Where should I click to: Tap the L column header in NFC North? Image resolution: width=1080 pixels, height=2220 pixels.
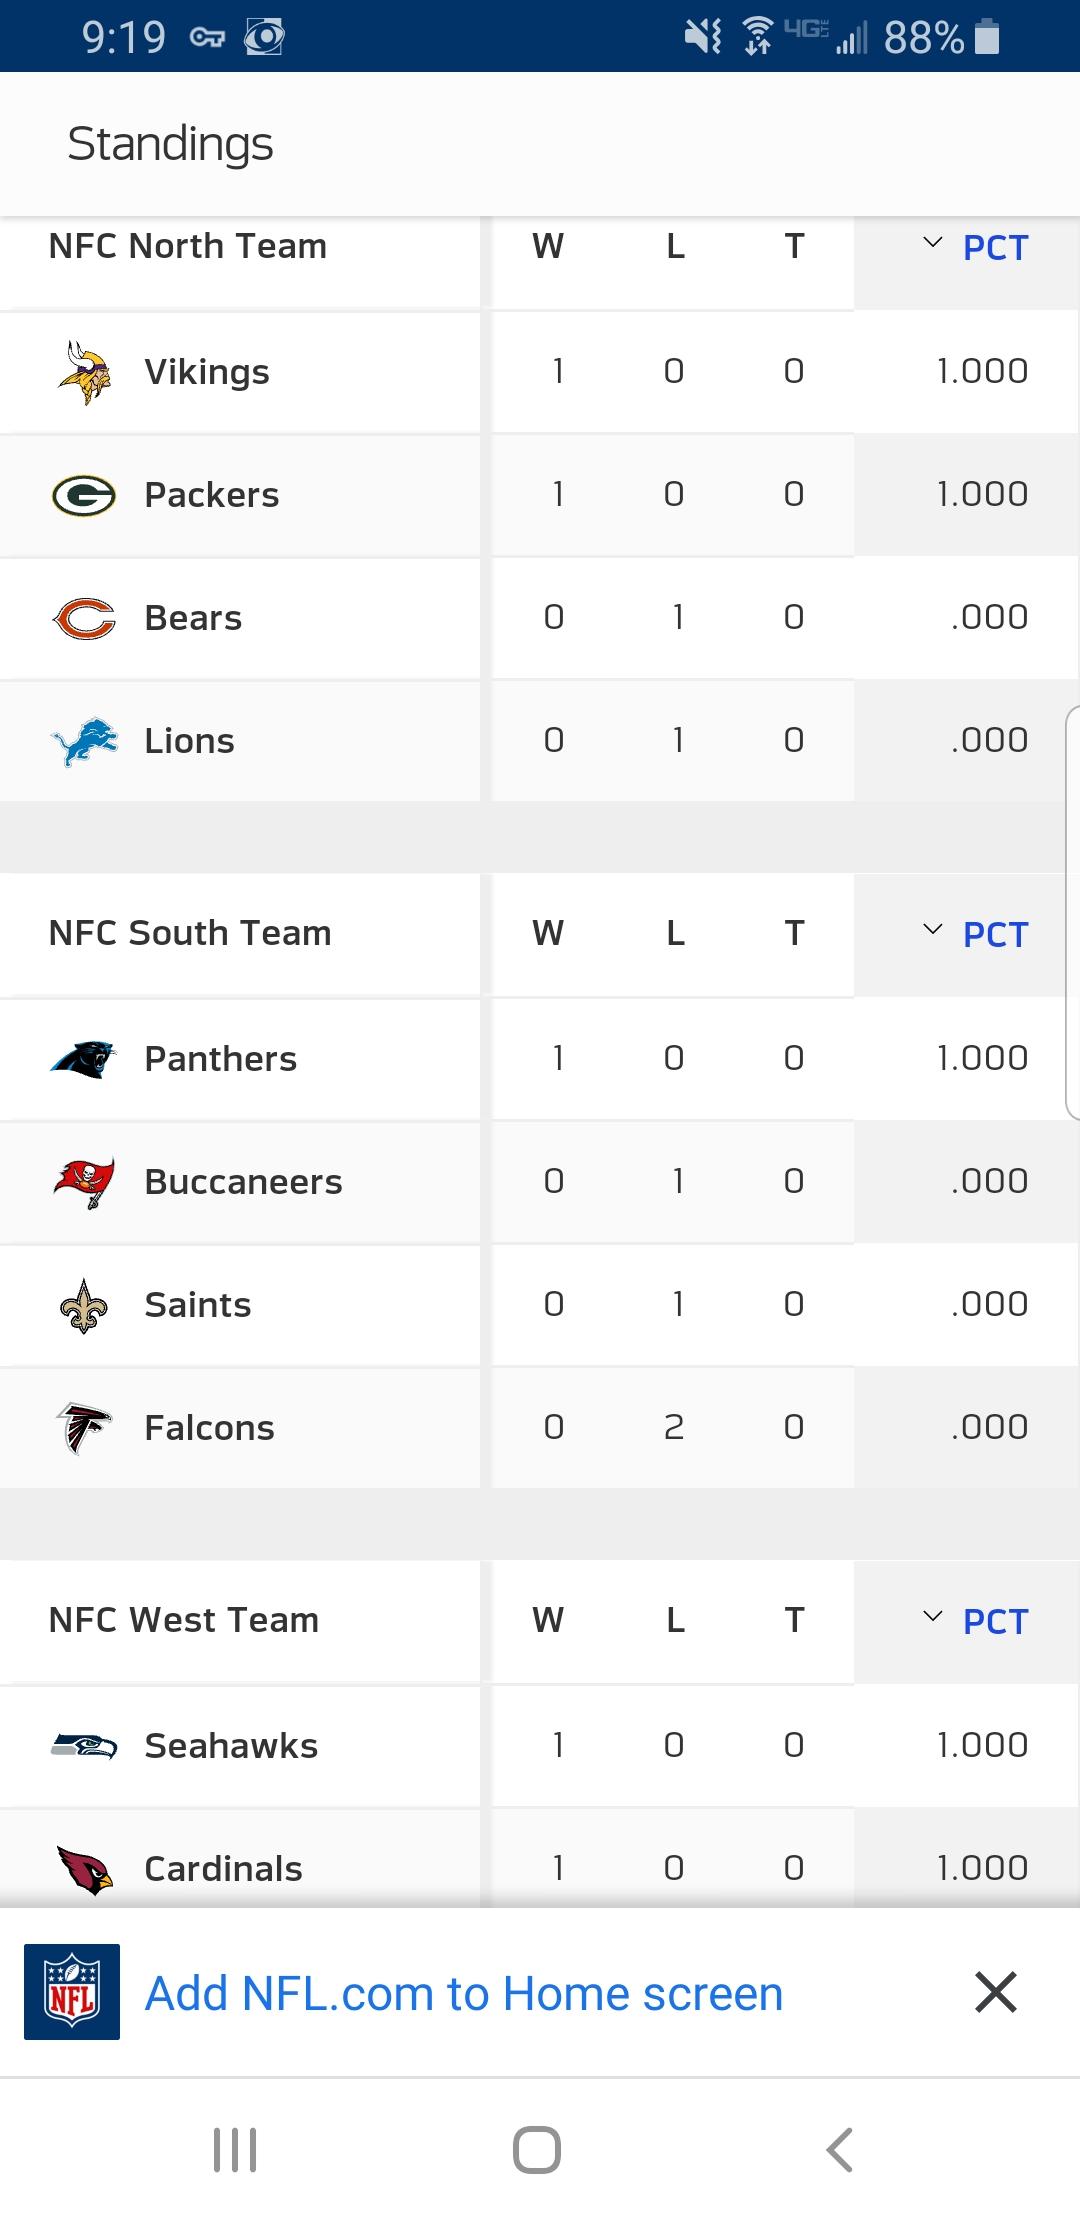click(675, 246)
